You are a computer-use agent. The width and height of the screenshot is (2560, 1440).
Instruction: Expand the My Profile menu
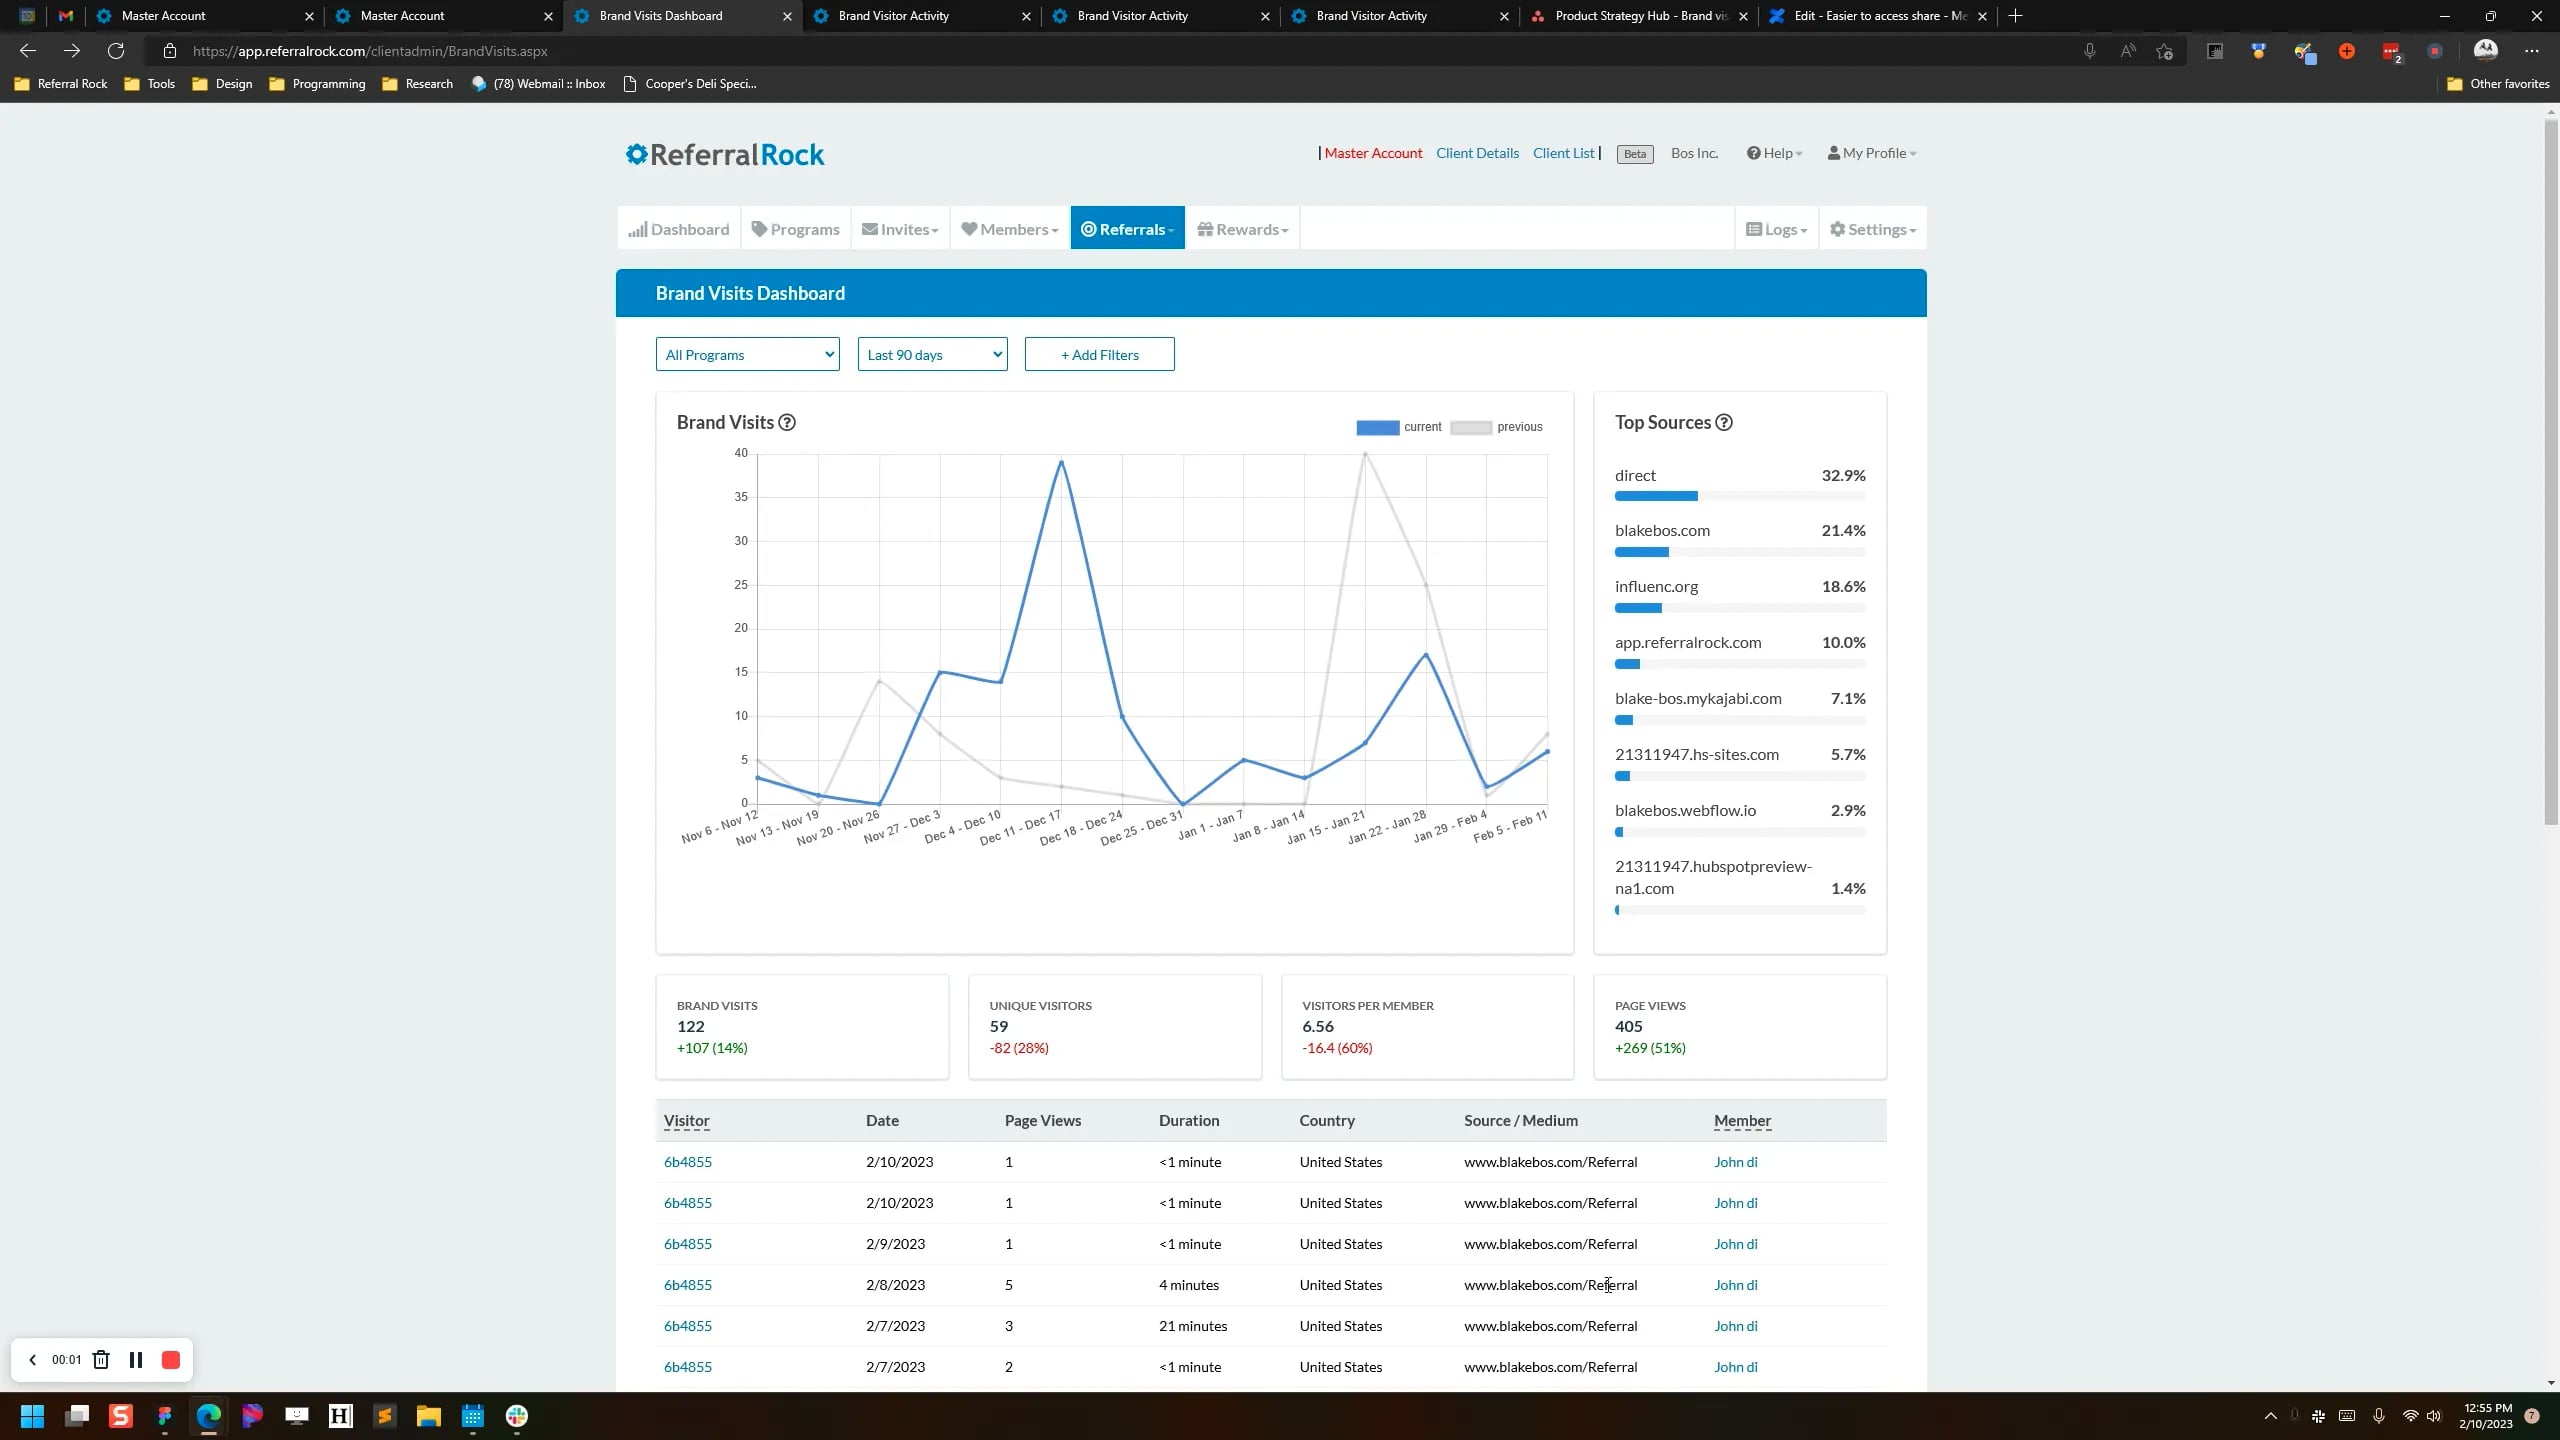[x=1869, y=153]
